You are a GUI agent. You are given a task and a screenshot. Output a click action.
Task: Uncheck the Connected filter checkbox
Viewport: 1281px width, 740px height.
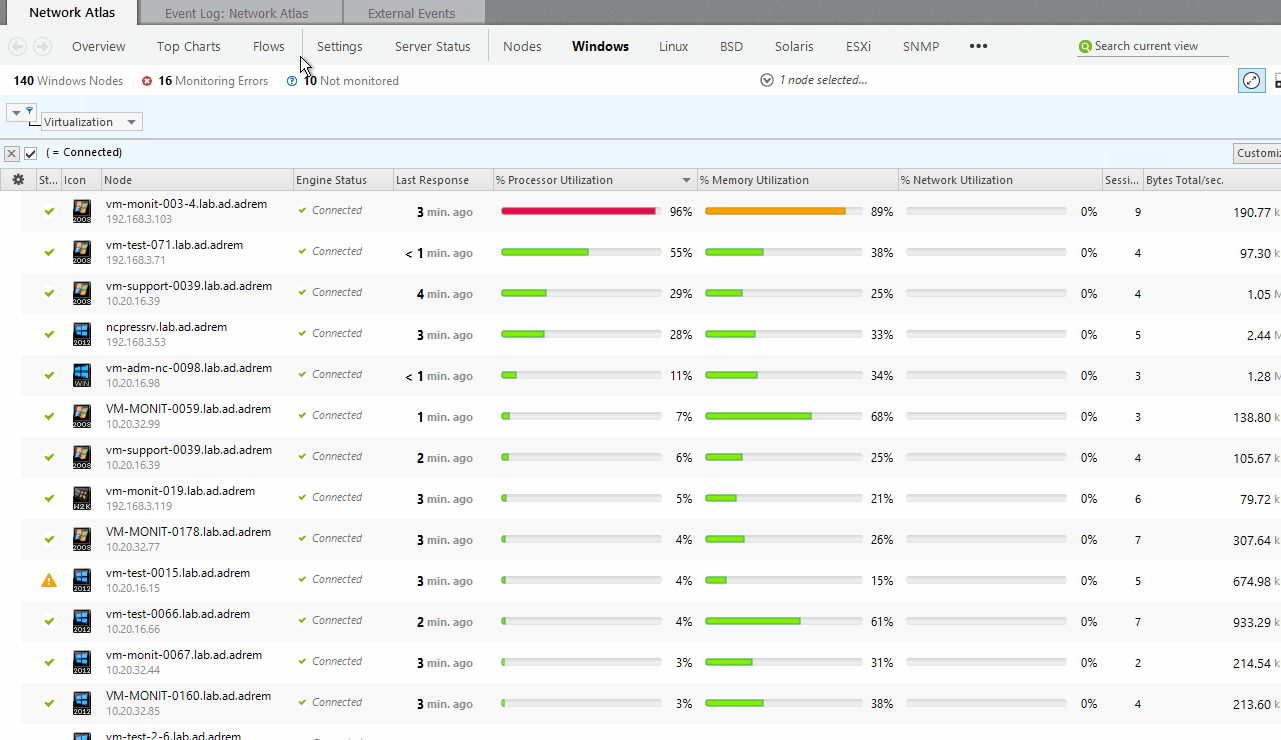click(31, 153)
